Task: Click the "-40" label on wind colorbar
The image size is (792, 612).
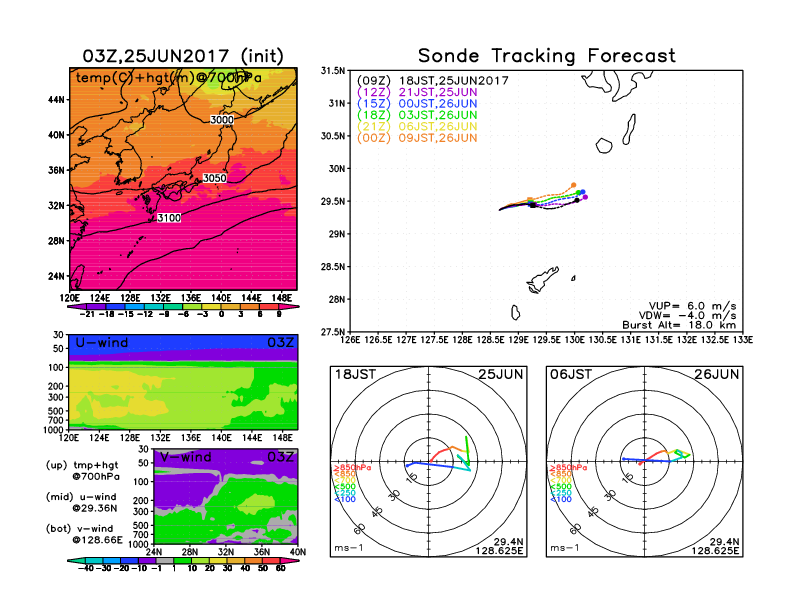Action: point(86,569)
